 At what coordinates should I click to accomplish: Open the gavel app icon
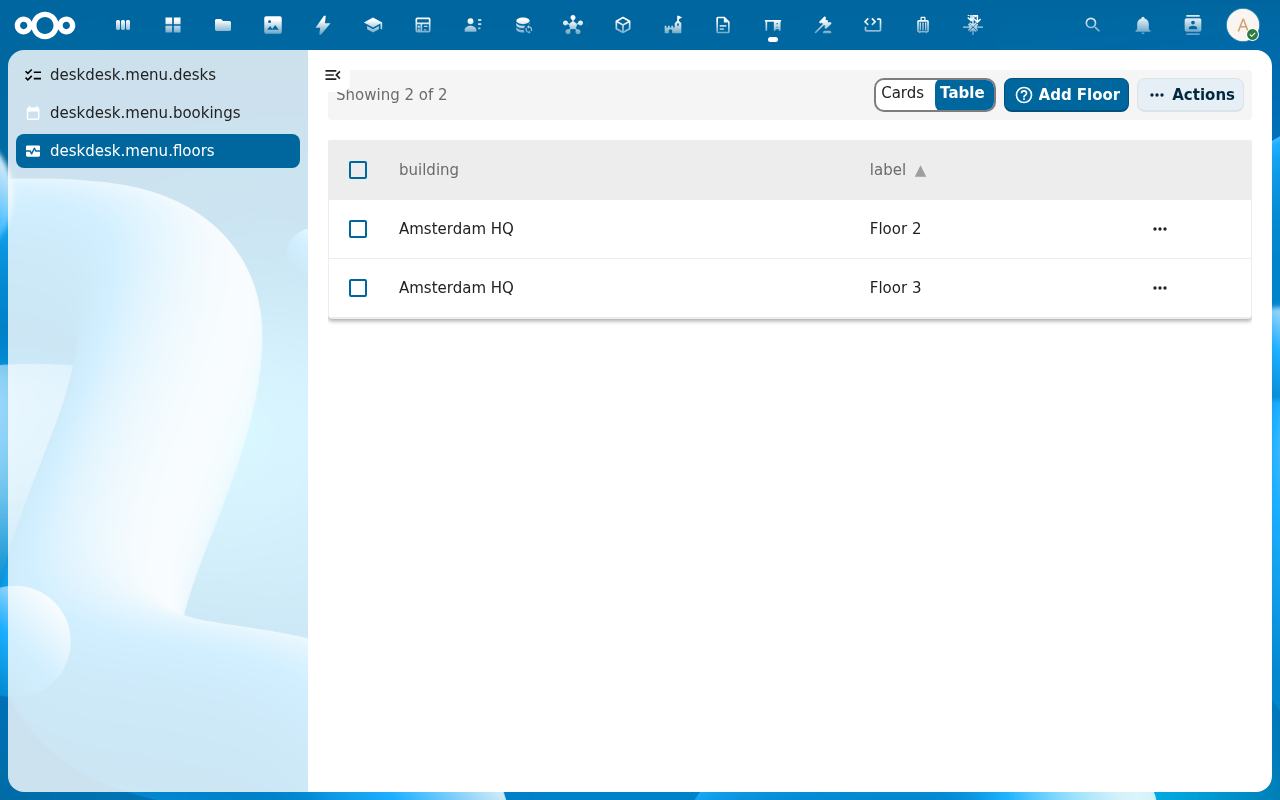coord(823,25)
